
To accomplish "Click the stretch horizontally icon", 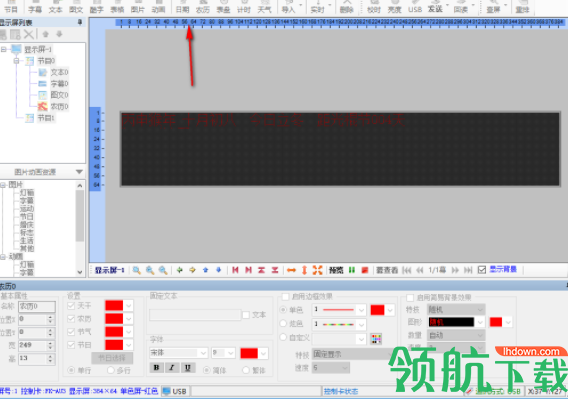I will tap(291, 270).
